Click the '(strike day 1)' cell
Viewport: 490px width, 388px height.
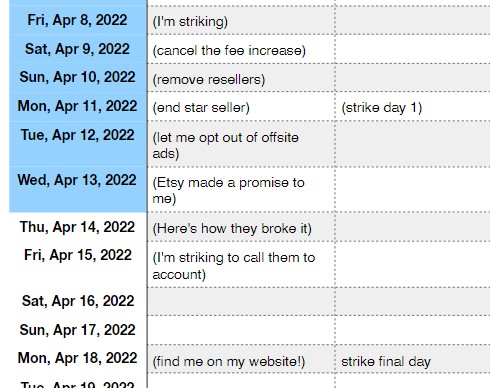[413, 106]
